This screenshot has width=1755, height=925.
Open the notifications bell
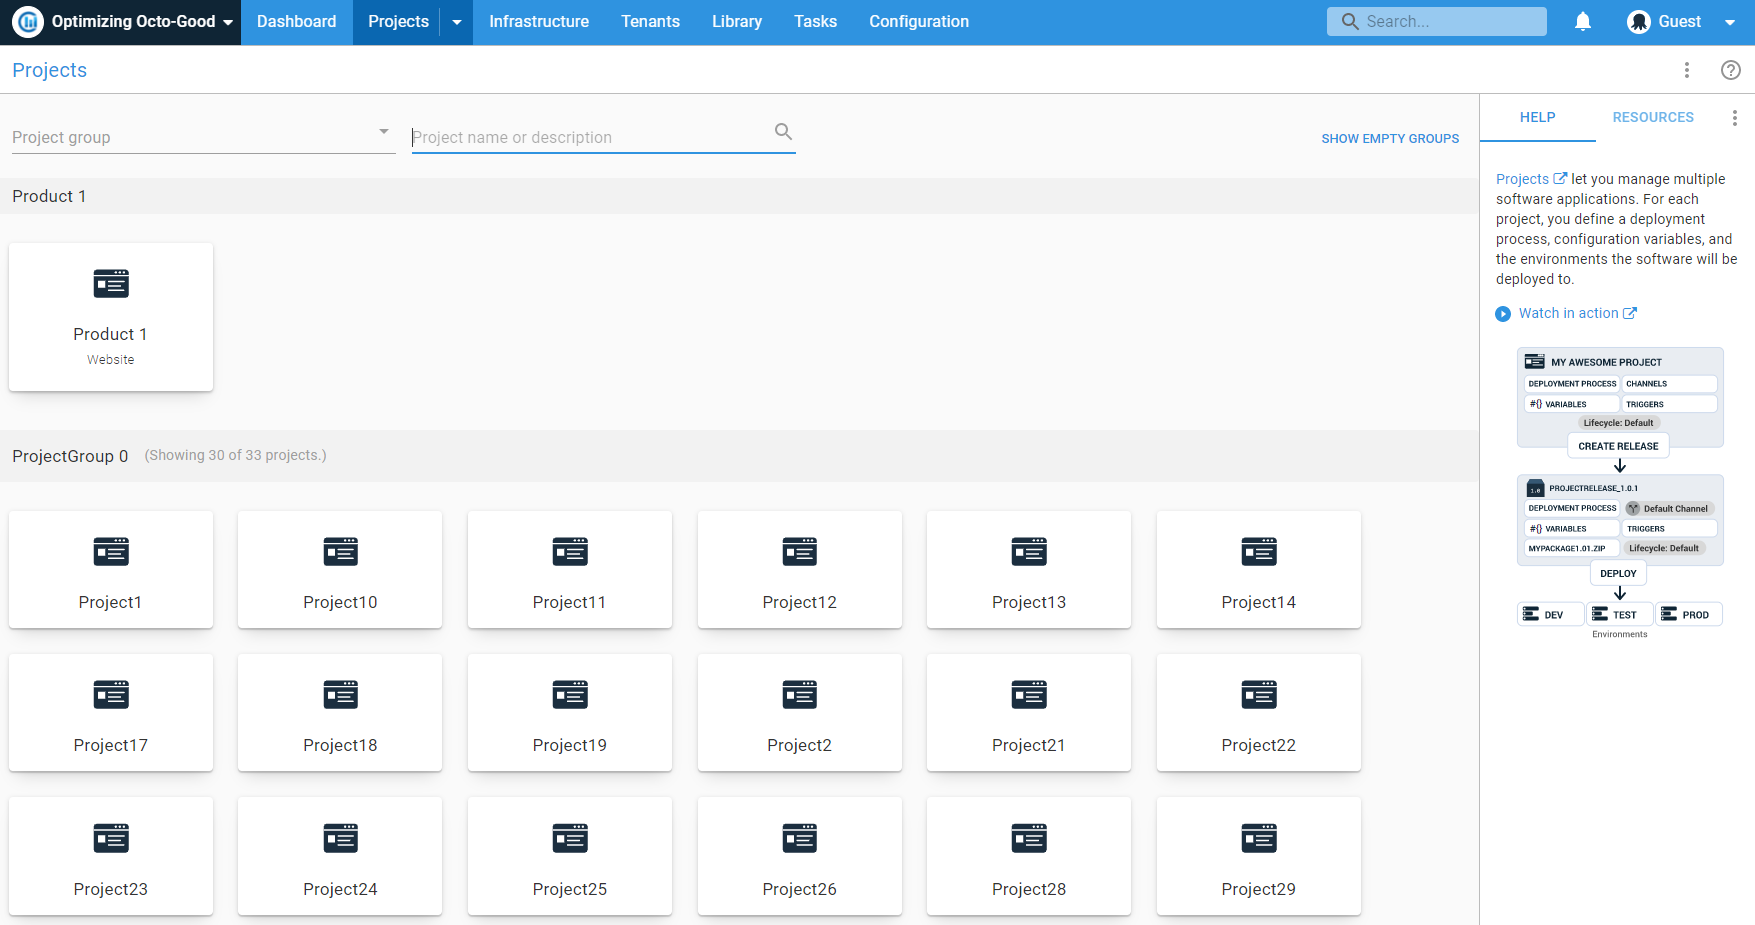coord(1583,21)
